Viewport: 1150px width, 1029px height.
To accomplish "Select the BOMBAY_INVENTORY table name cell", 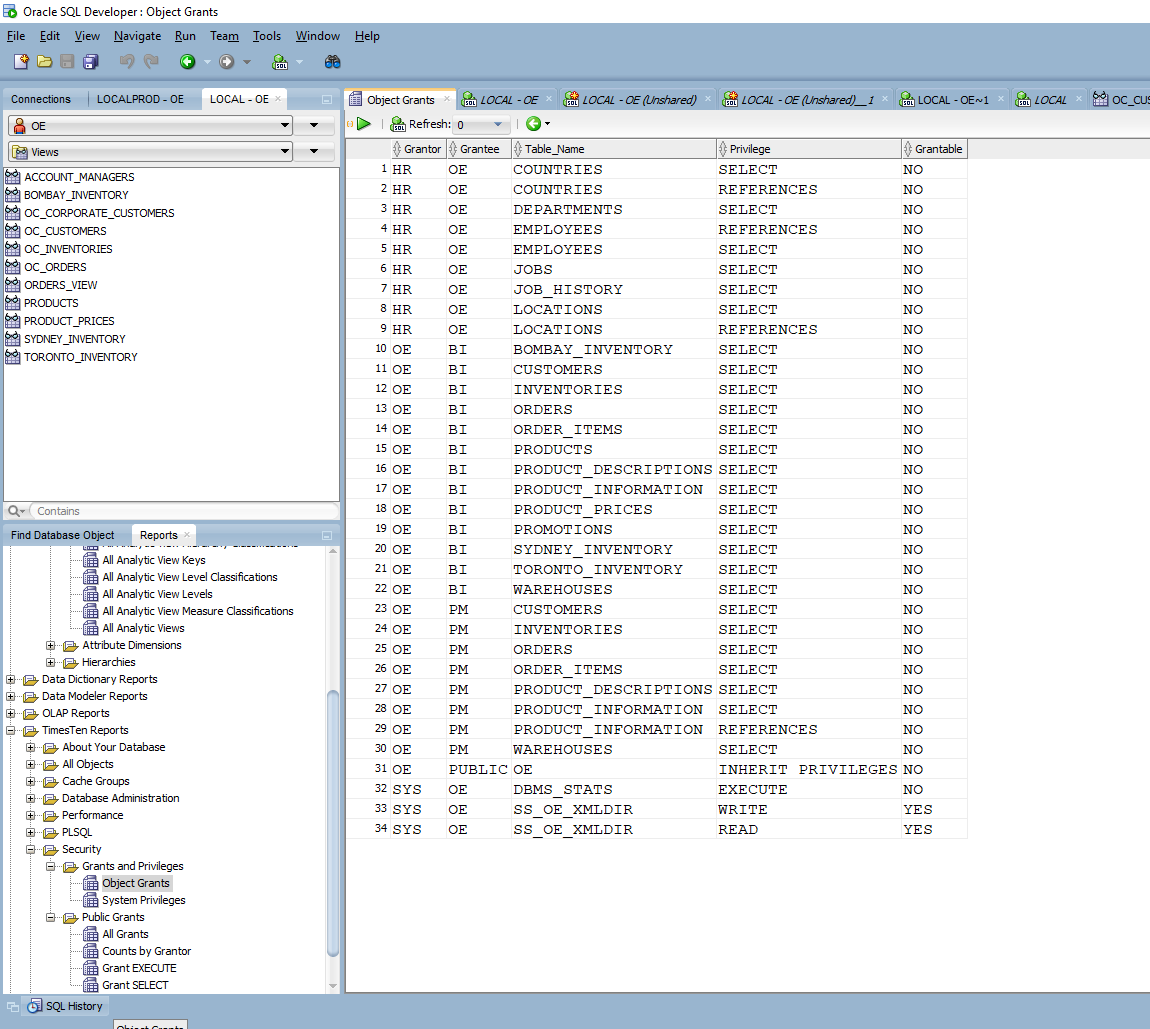I will coord(613,350).
